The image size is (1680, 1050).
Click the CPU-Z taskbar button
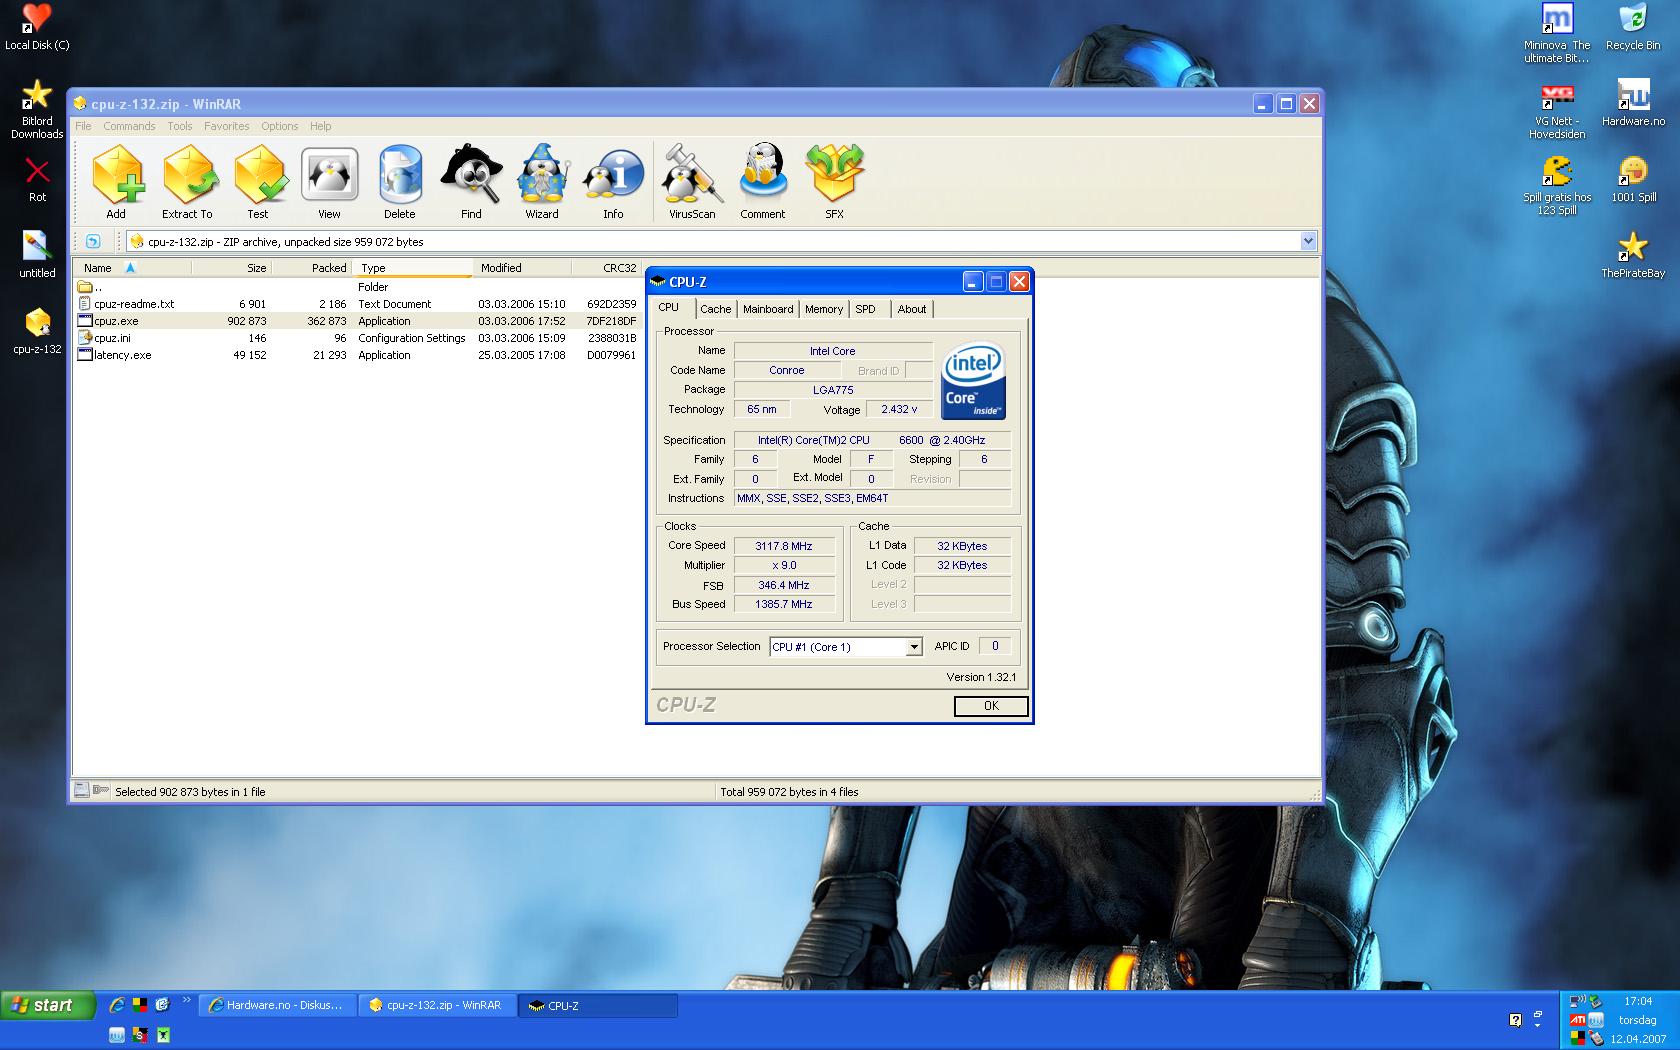click(x=598, y=1005)
